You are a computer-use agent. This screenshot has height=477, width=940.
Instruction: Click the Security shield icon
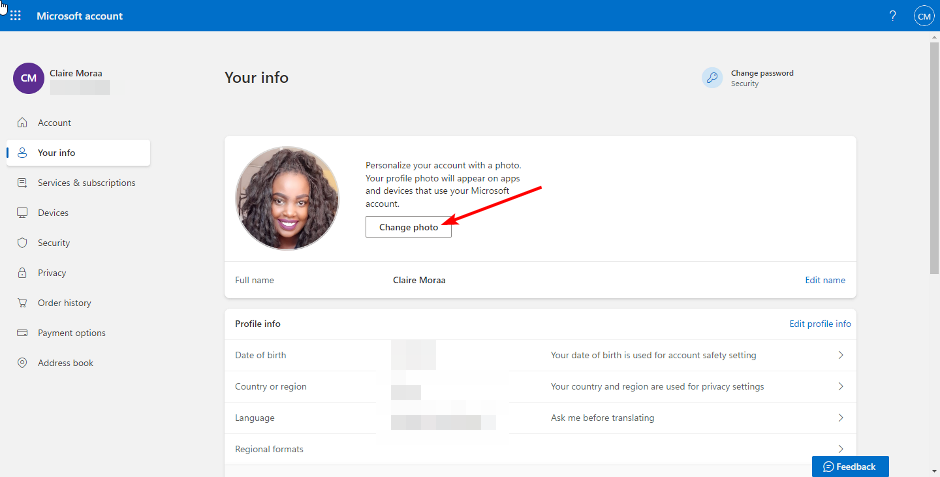pyautogui.click(x=22, y=242)
